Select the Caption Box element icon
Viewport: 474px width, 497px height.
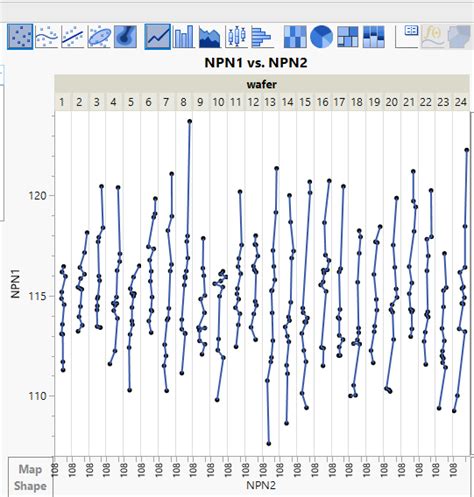407,36
